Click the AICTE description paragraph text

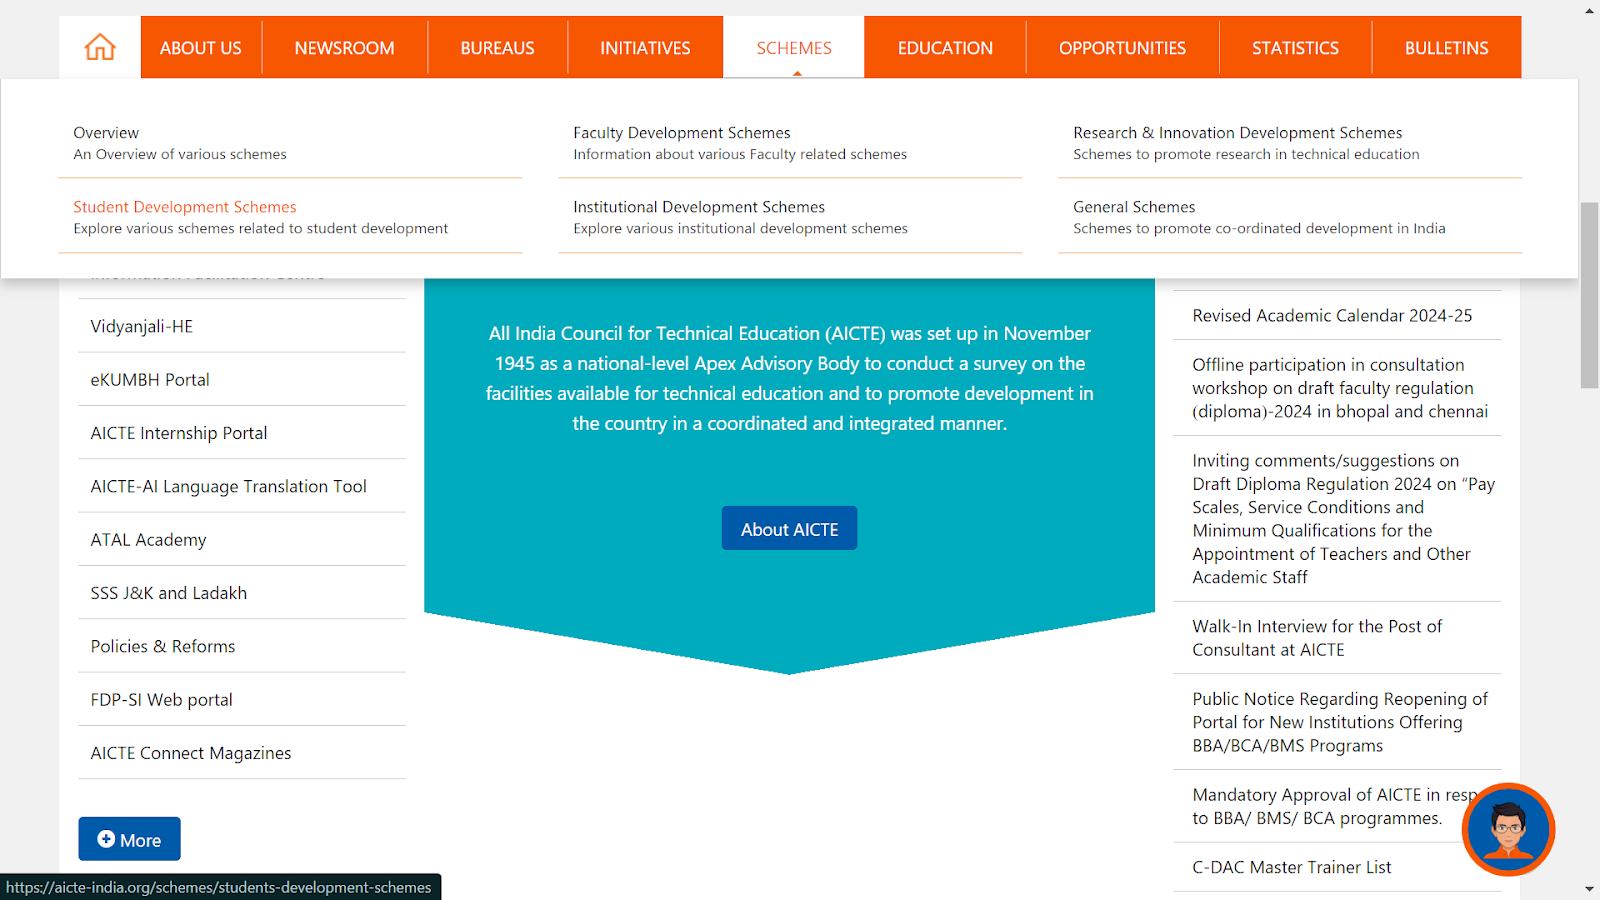coord(789,378)
